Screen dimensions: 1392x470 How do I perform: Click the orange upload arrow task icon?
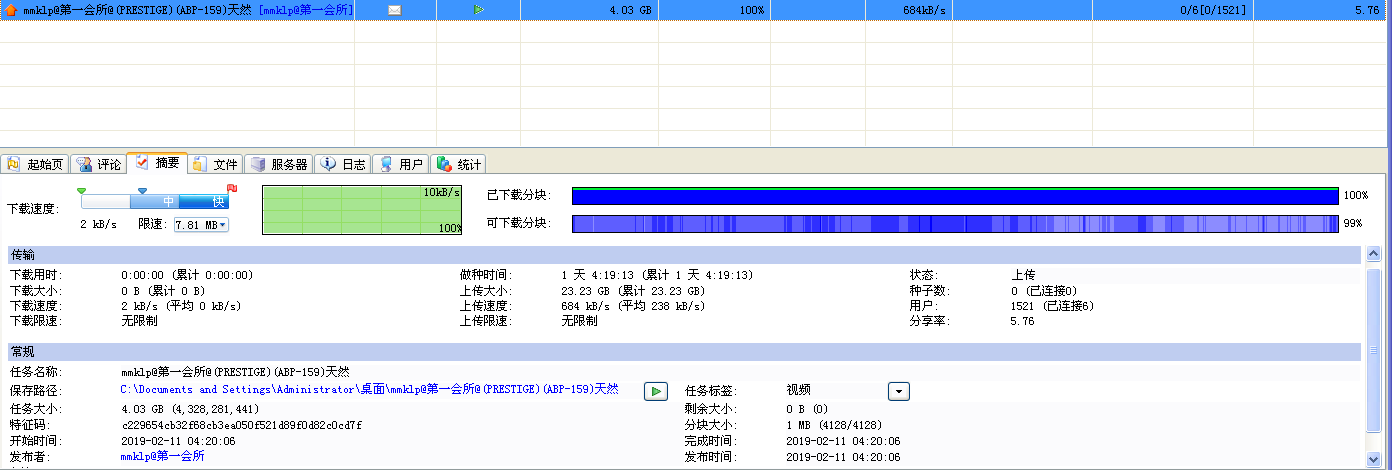pyautogui.click(x=10, y=10)
